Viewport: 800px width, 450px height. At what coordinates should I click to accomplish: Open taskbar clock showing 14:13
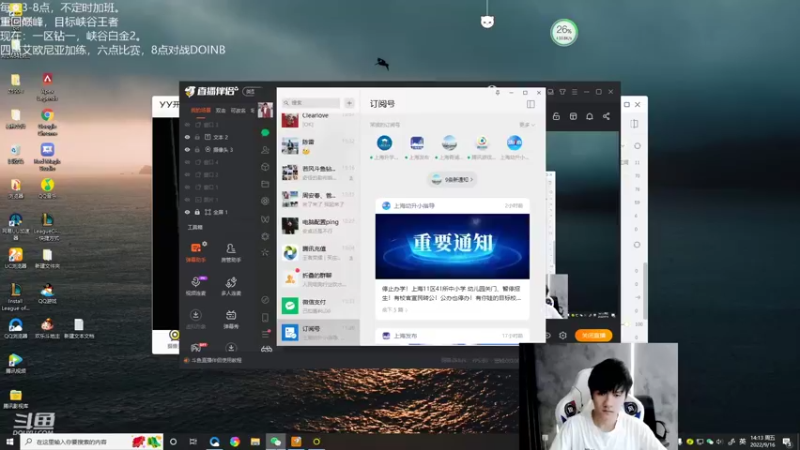tap(762, 441)
